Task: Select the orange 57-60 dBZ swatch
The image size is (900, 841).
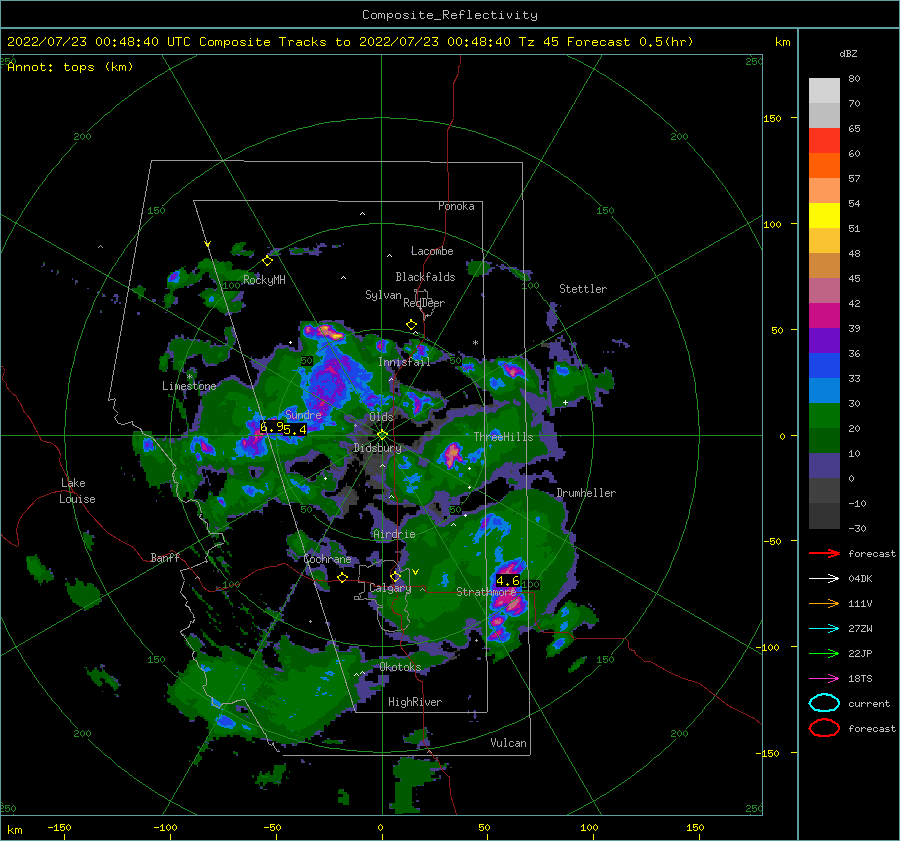Action: (824, 166)
